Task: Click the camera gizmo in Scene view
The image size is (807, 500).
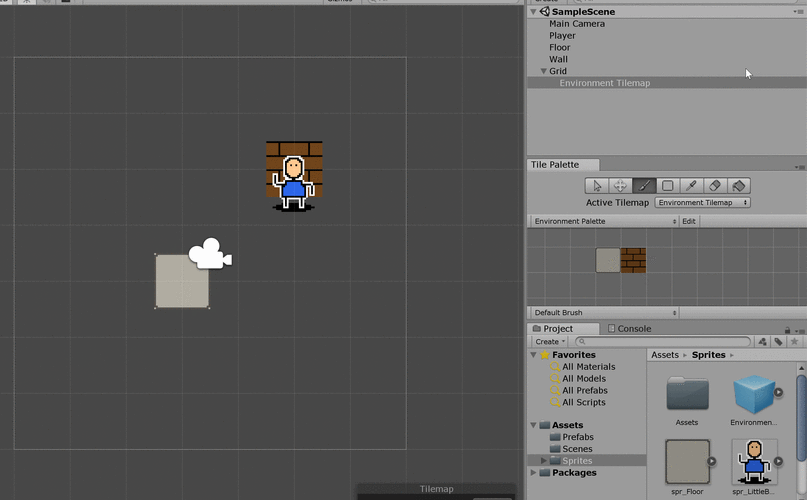Action: pyautogui.click(x=210, y=254)
